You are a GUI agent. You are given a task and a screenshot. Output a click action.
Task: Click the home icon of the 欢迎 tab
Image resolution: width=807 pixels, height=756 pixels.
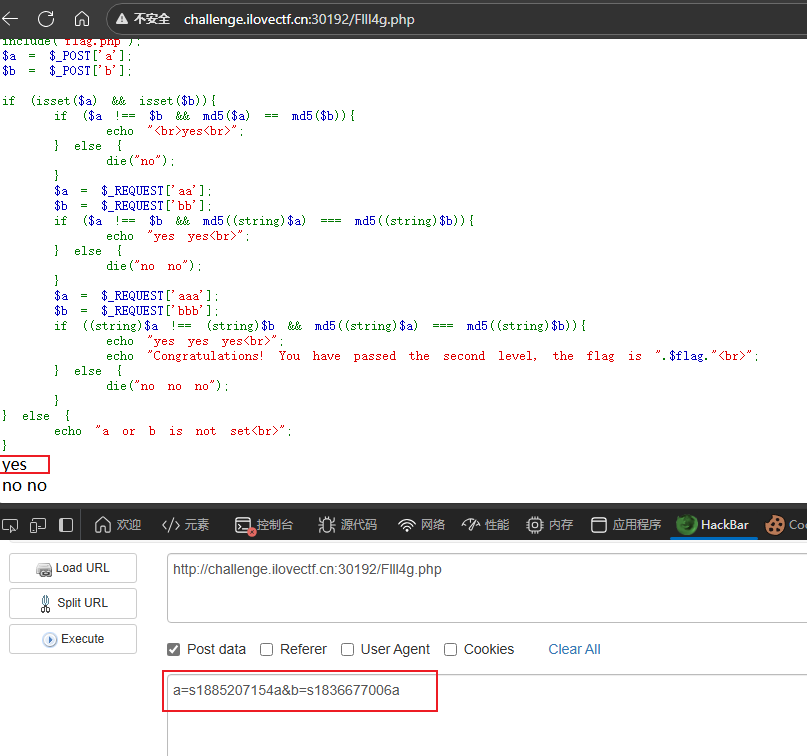click(x=103, y=525)
